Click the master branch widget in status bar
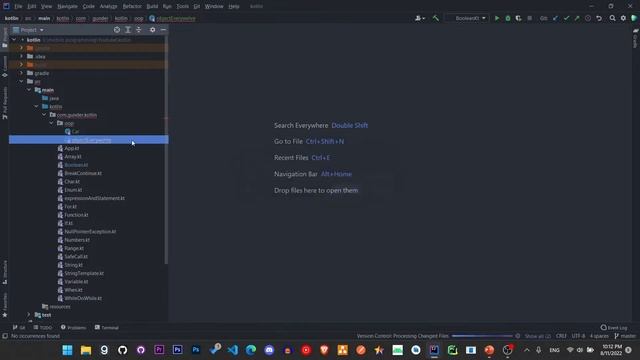The image size is (640, 360). (x=625, y=336)
